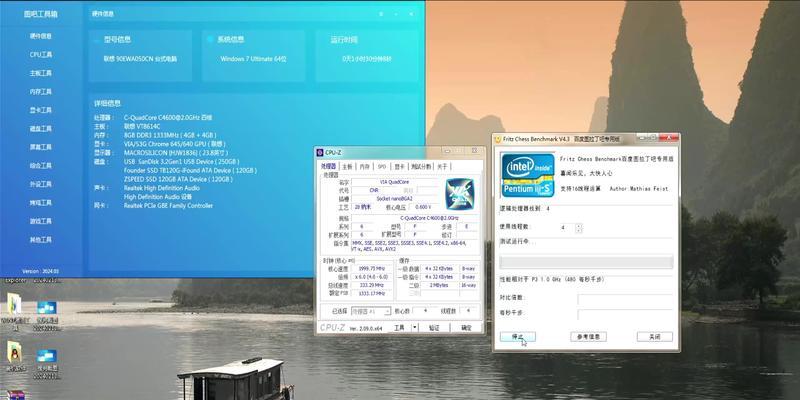The height and width of the screenshot is (400, 800).
Task: Open 烤鸡工具 in the toolbox sidebar
Action: tap(40, 203)
